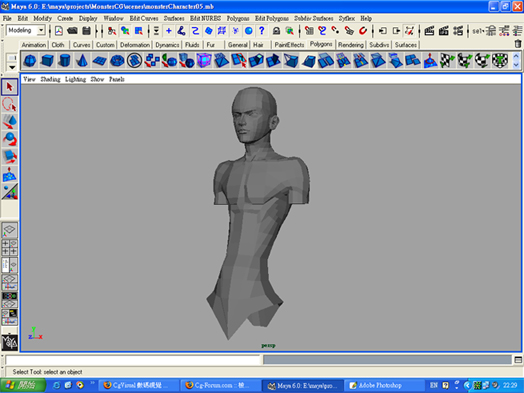Click the render current frame clapper icon

[x=429, y=31]
